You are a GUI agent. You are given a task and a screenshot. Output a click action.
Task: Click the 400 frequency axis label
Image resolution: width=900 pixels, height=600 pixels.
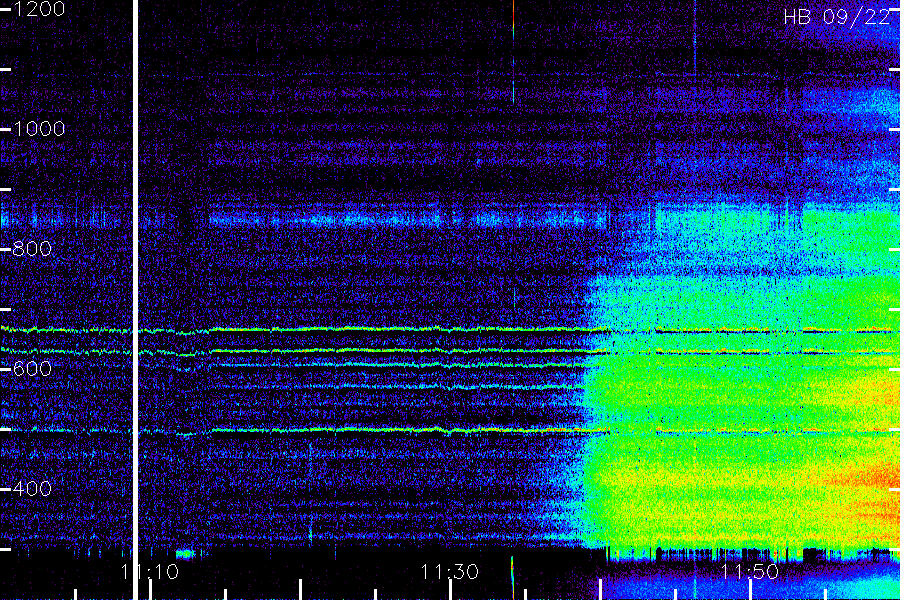click(x=32, y=489)
